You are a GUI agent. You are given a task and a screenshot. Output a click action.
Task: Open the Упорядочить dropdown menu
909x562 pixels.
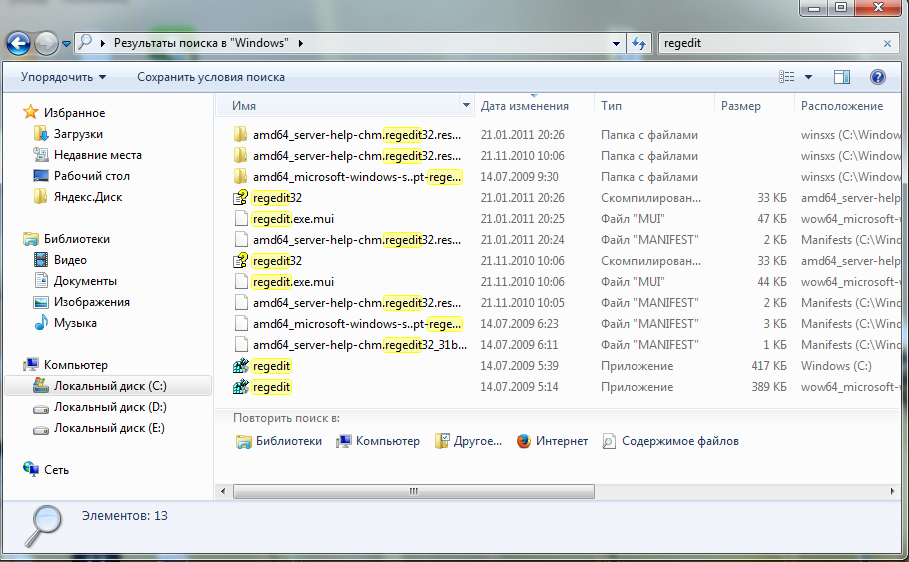point(64,77)
